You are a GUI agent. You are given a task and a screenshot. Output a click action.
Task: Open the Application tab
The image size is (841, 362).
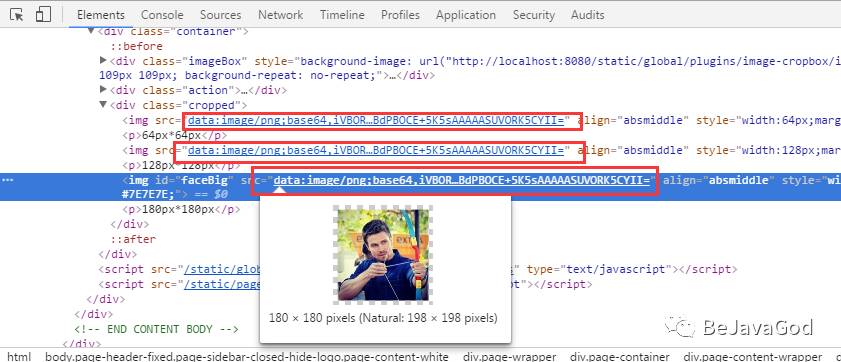coord(466,15)
